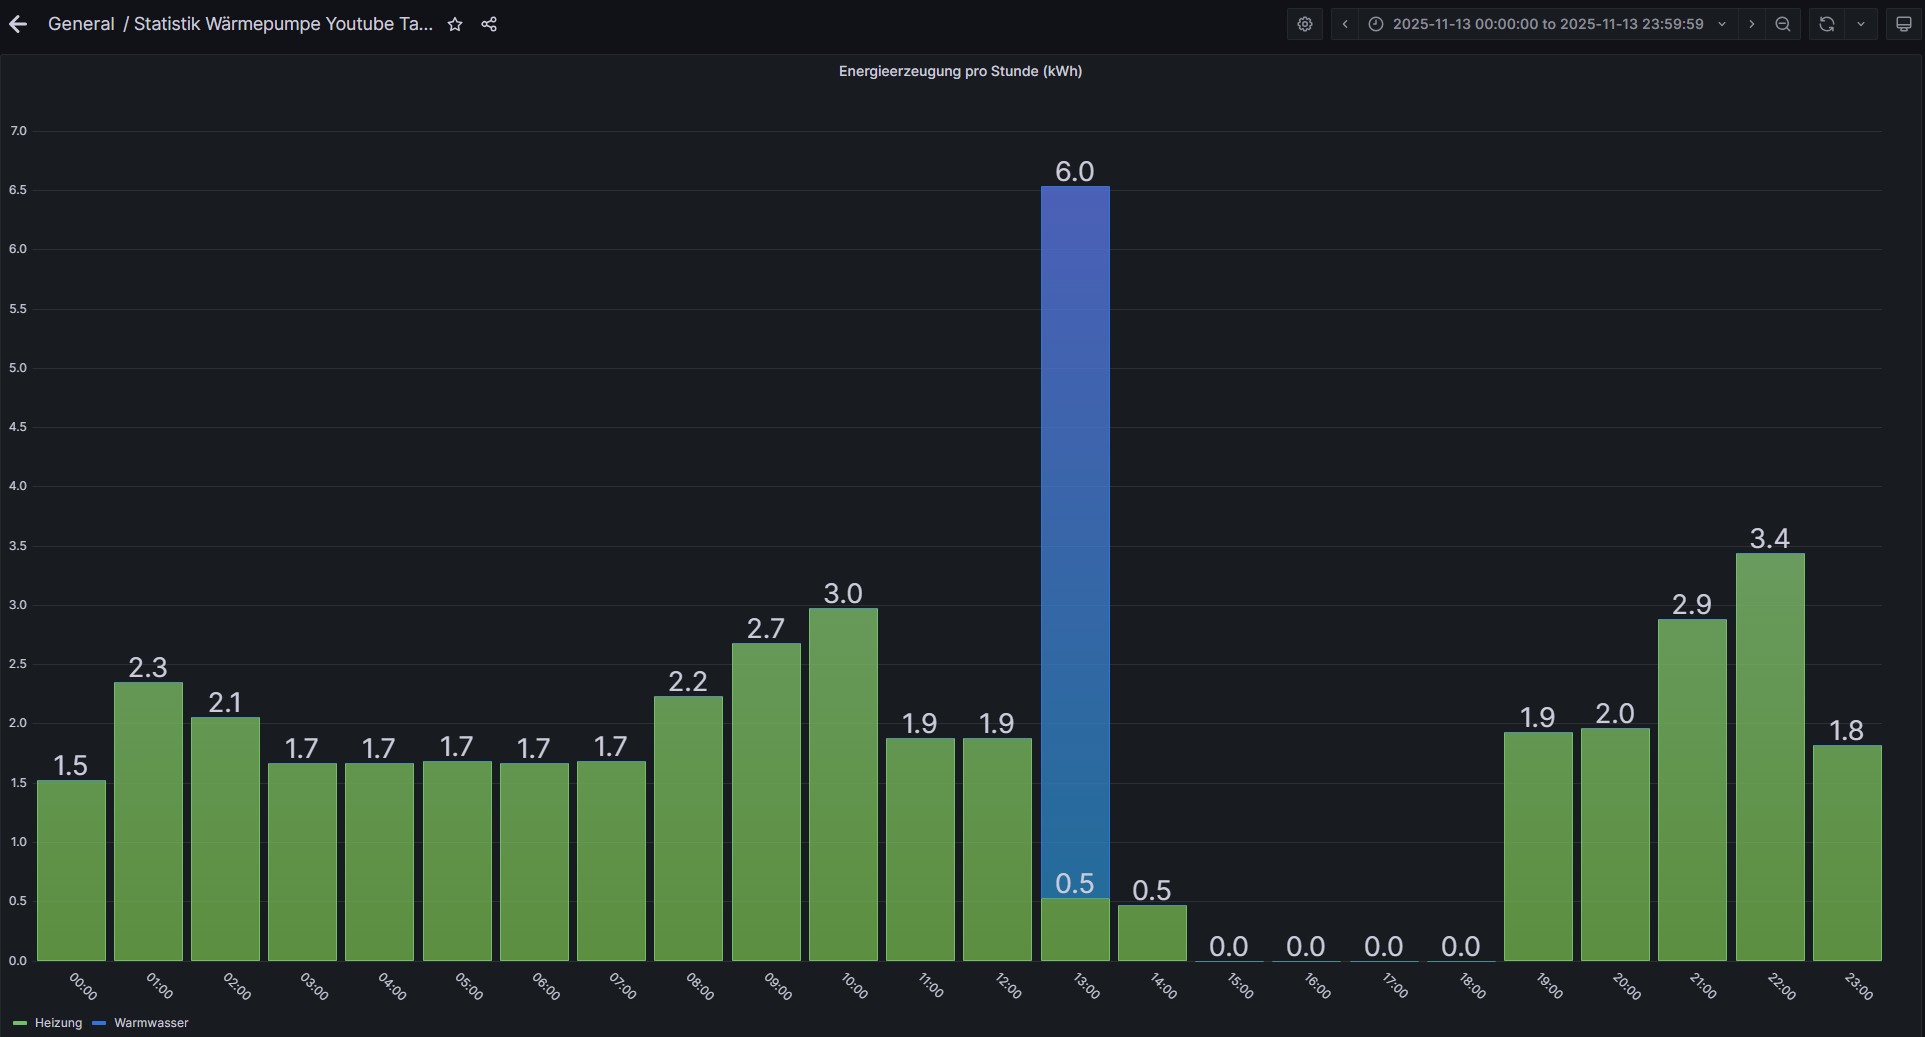1925x1037 pixels.
Task: Open the Energieerzeugung pro Stunde panel menu
Action: click(960, 71)
